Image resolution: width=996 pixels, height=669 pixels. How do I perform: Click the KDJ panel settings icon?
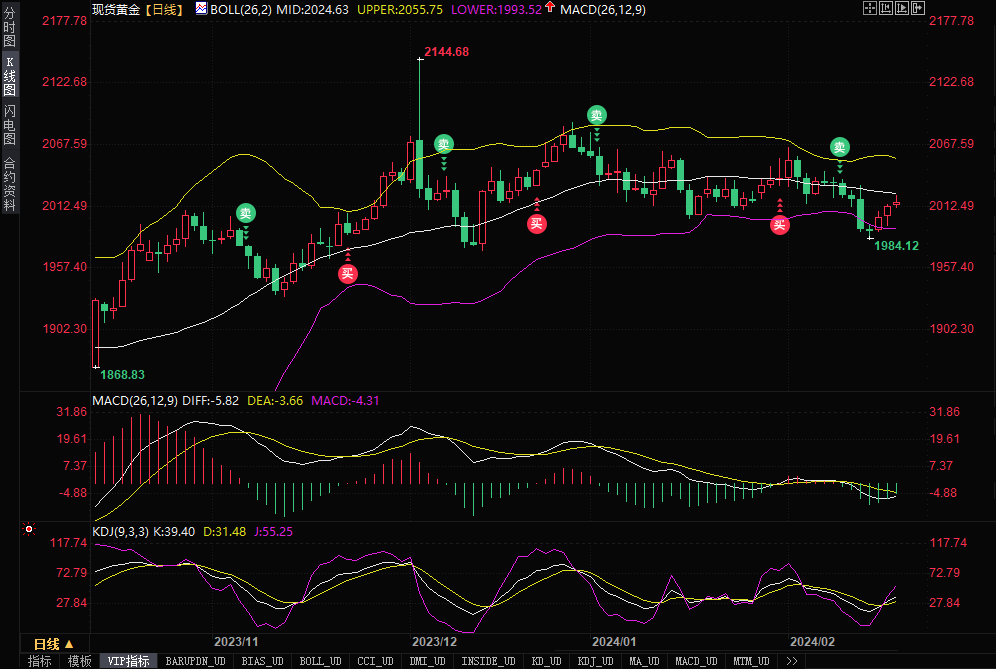point(29,528)
